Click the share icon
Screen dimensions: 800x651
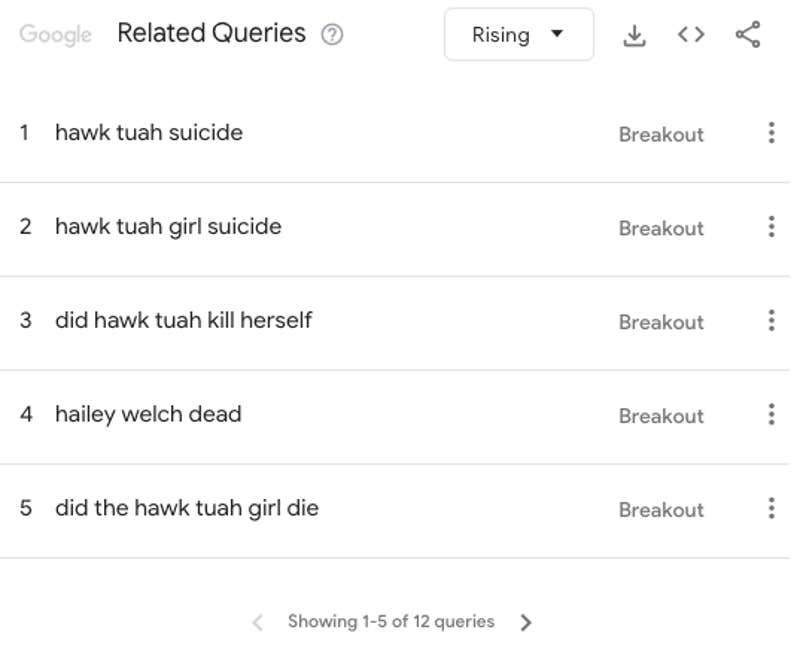pos(746,33)
